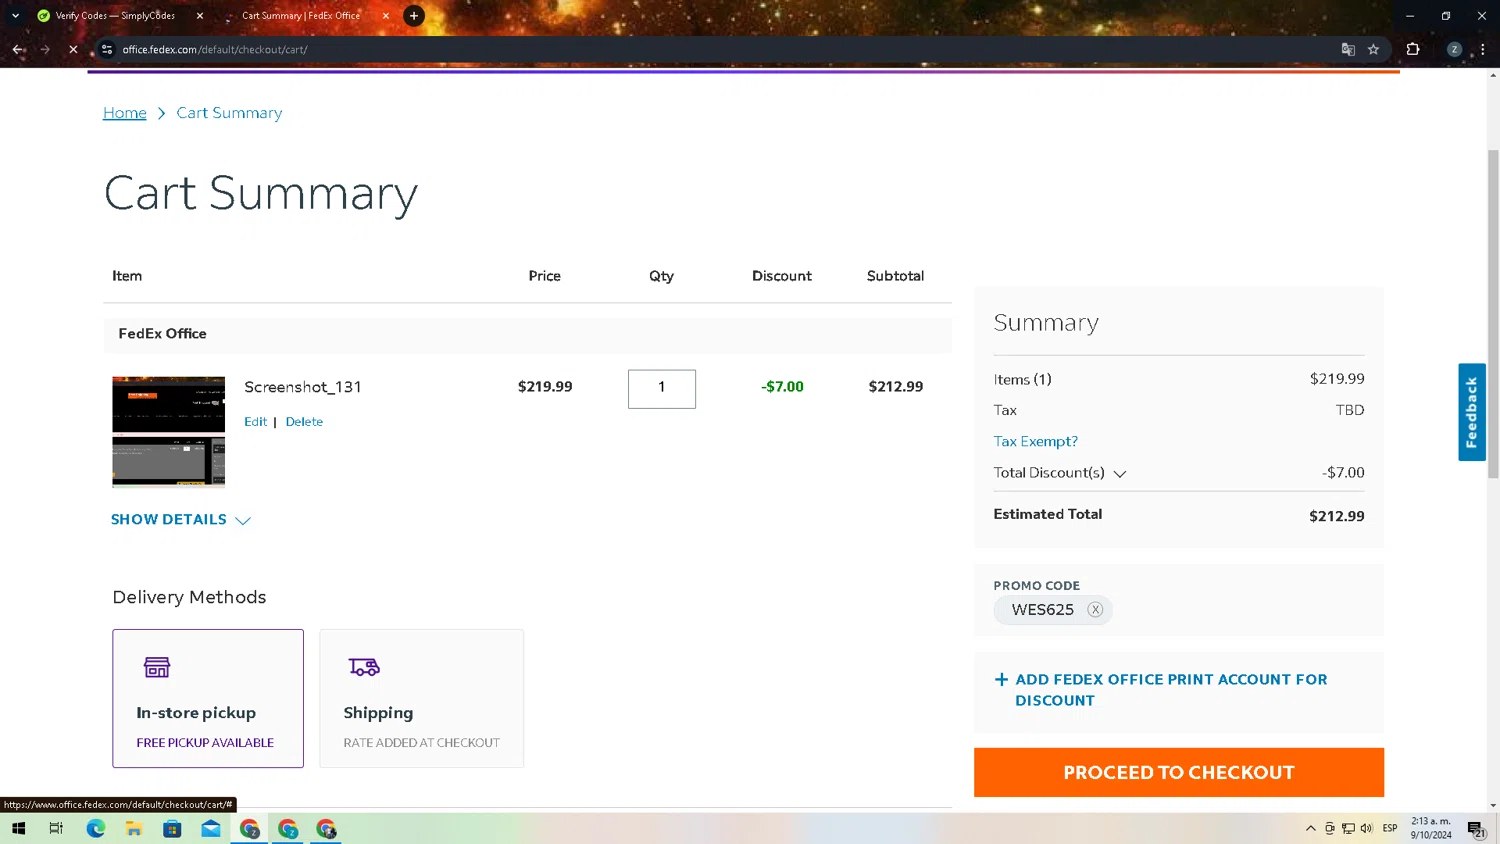Translate this page icon
This screenshot has width=1500, height=844.
click(x=1348, y=49)
